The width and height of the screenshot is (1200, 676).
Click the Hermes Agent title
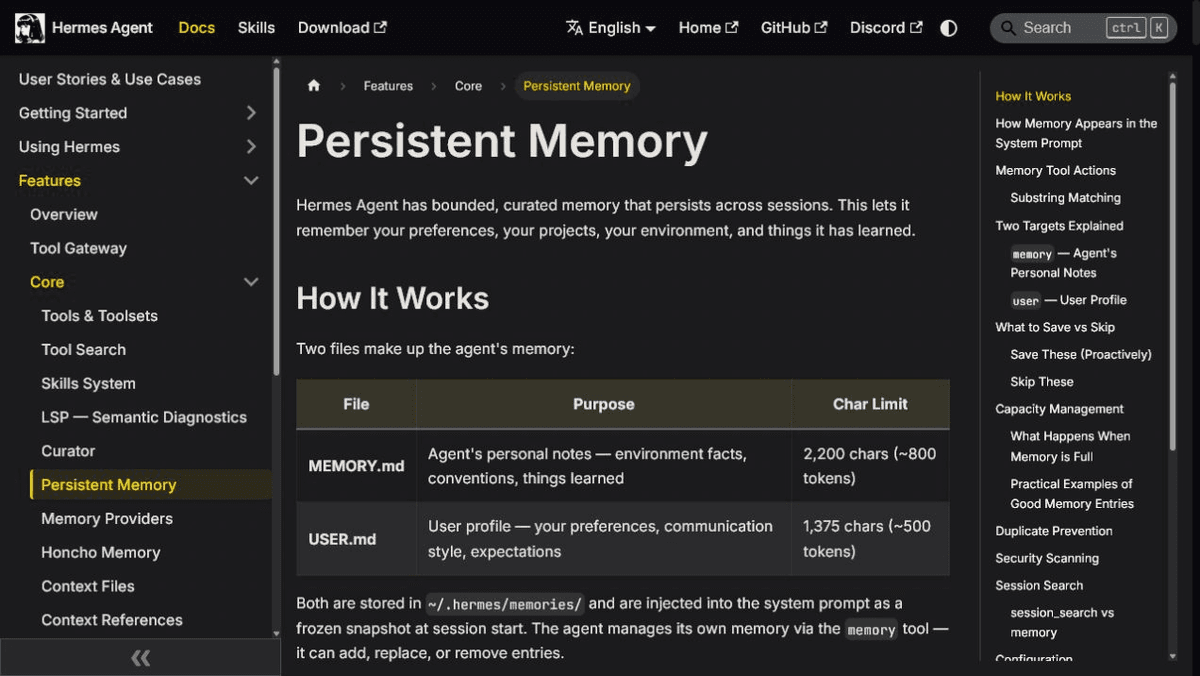(x=102, y=28)
